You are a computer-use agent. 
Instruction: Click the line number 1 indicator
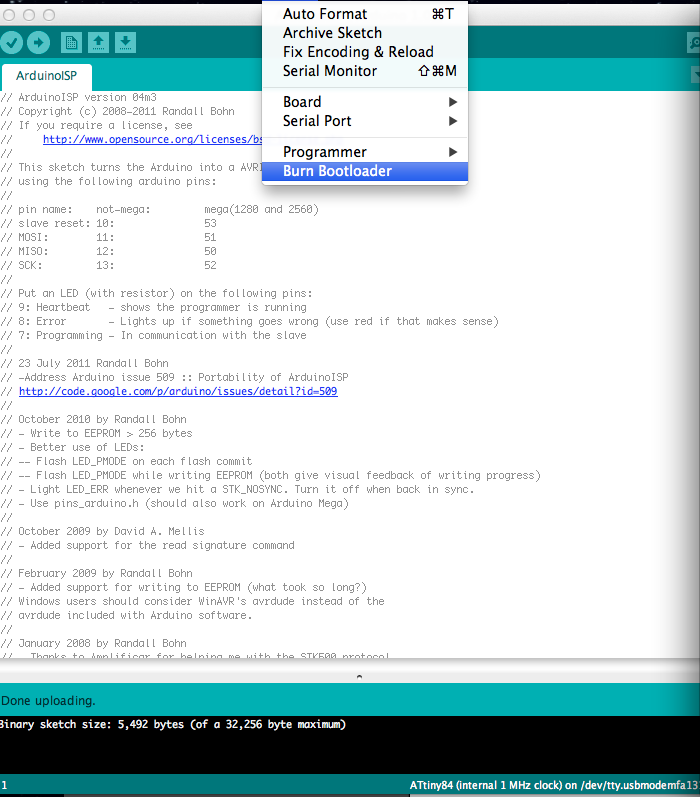(x=4, y=785)
